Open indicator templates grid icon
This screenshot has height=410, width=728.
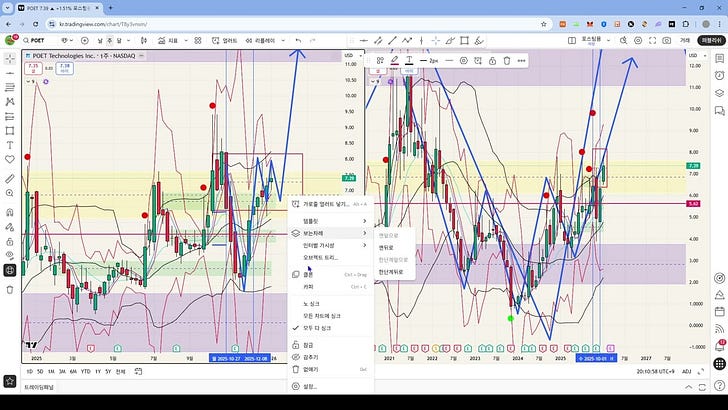(198, 41)
